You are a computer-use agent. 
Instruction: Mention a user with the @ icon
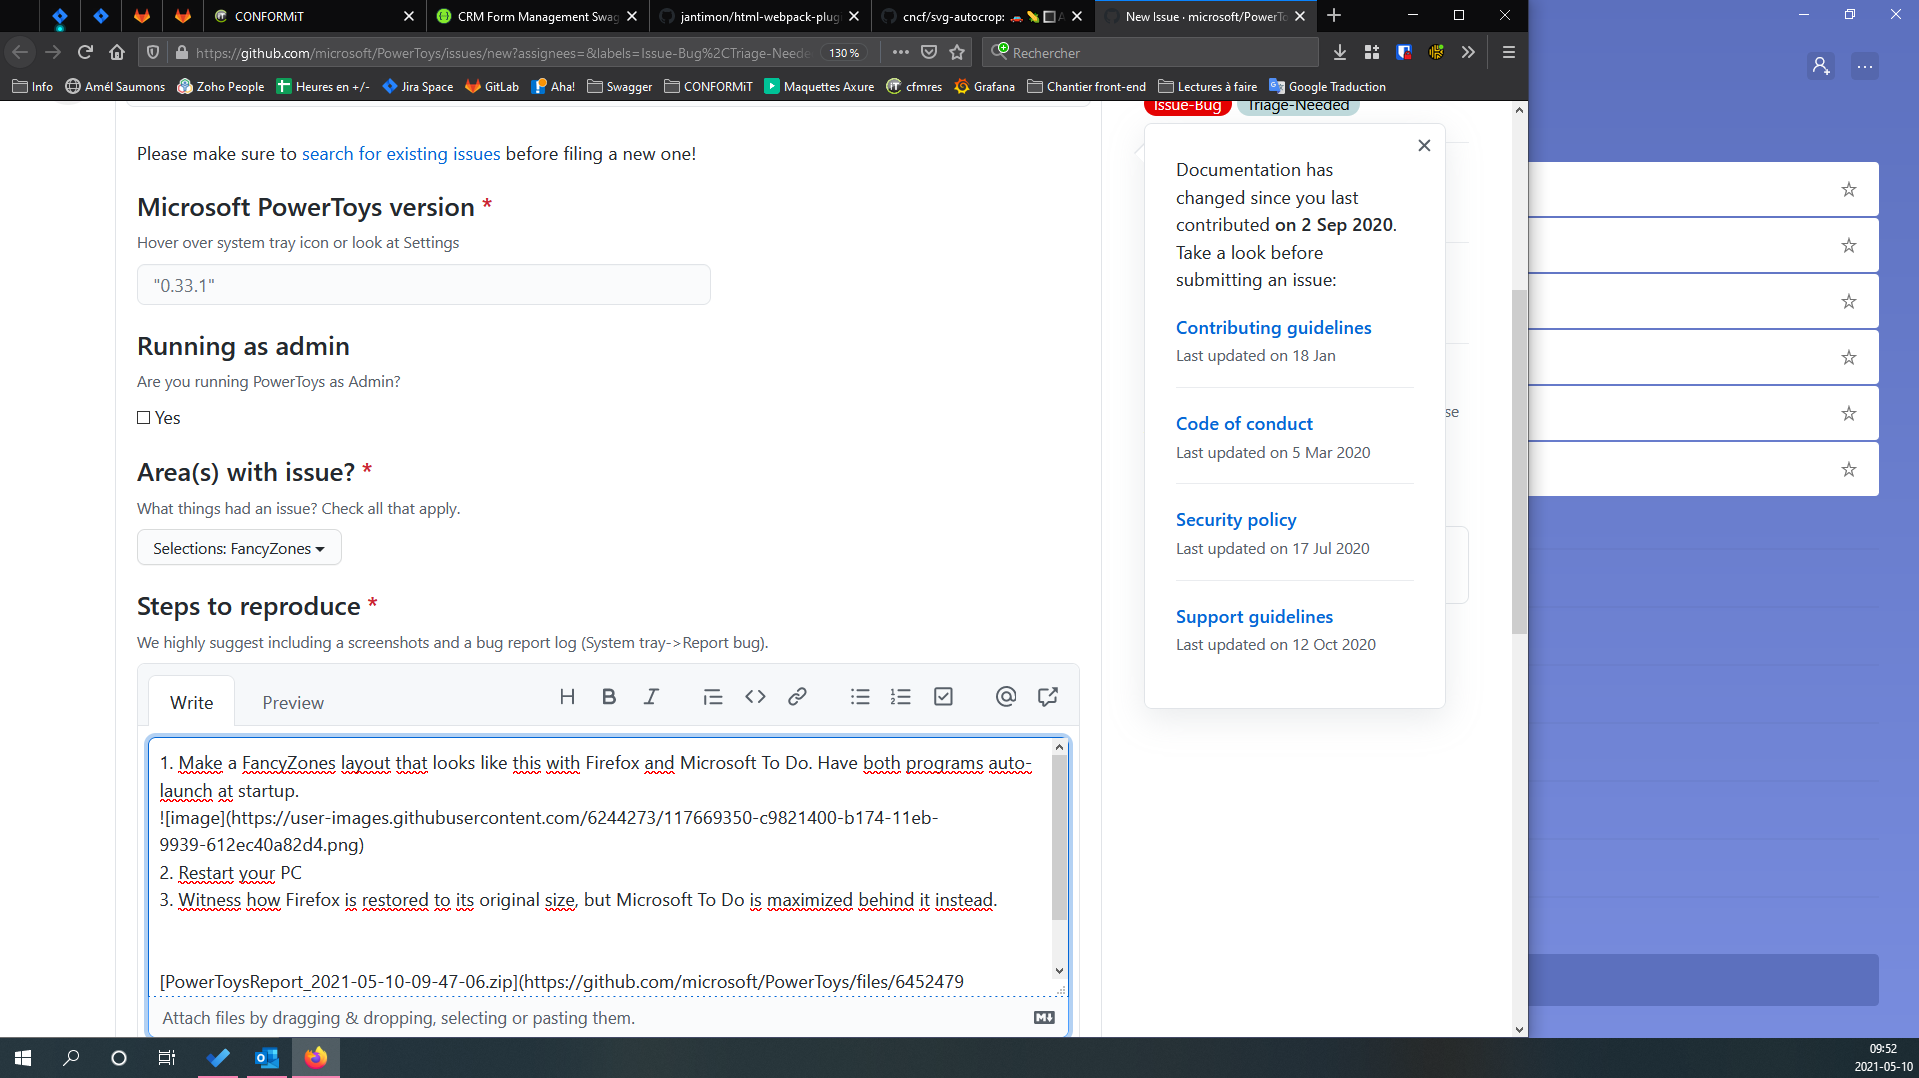[x=1005, y=696]
